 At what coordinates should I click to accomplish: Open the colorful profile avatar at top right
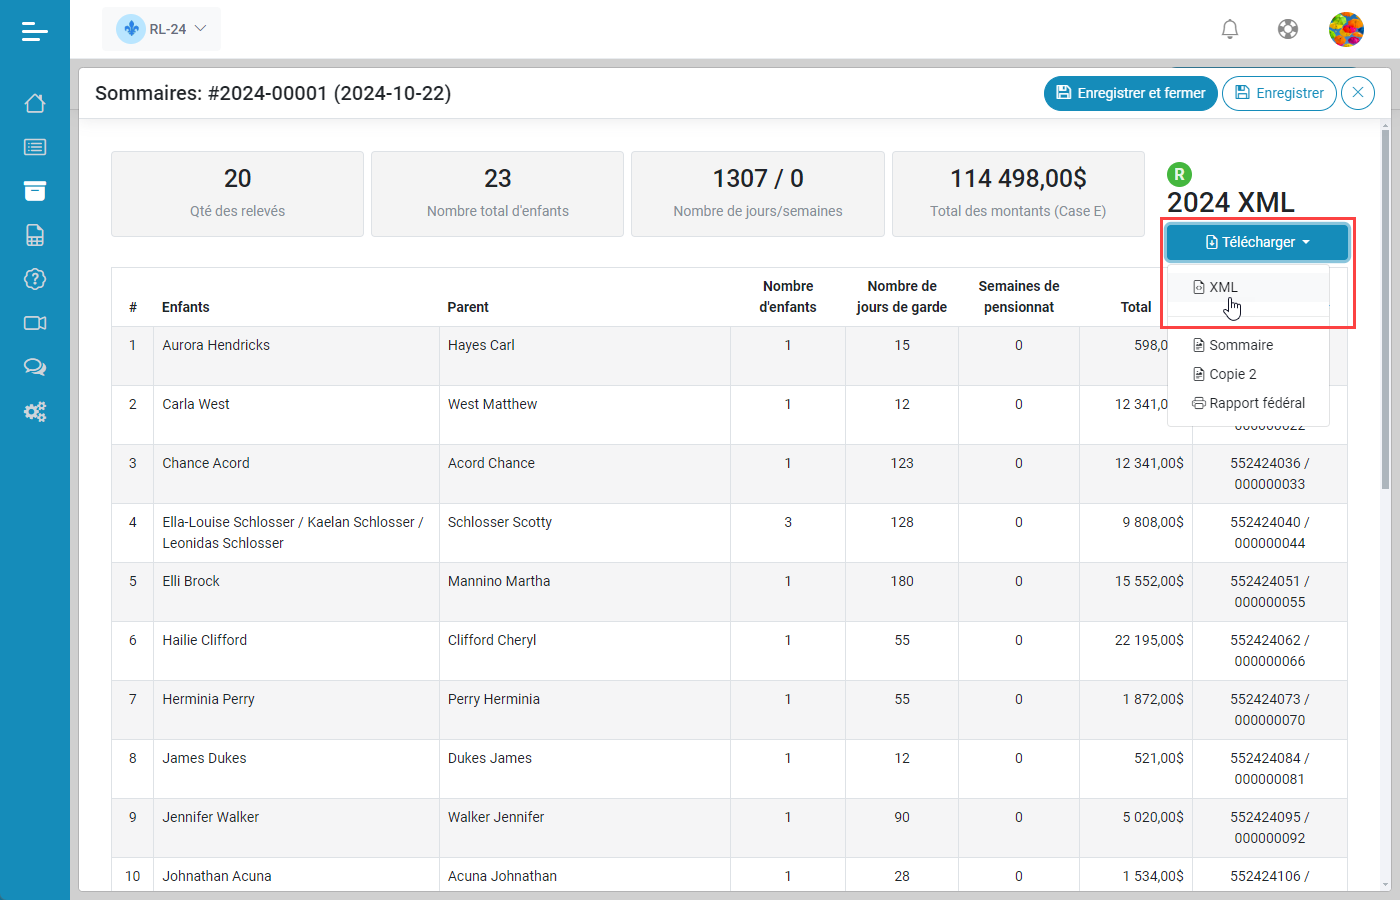[x=1347, y=29]
